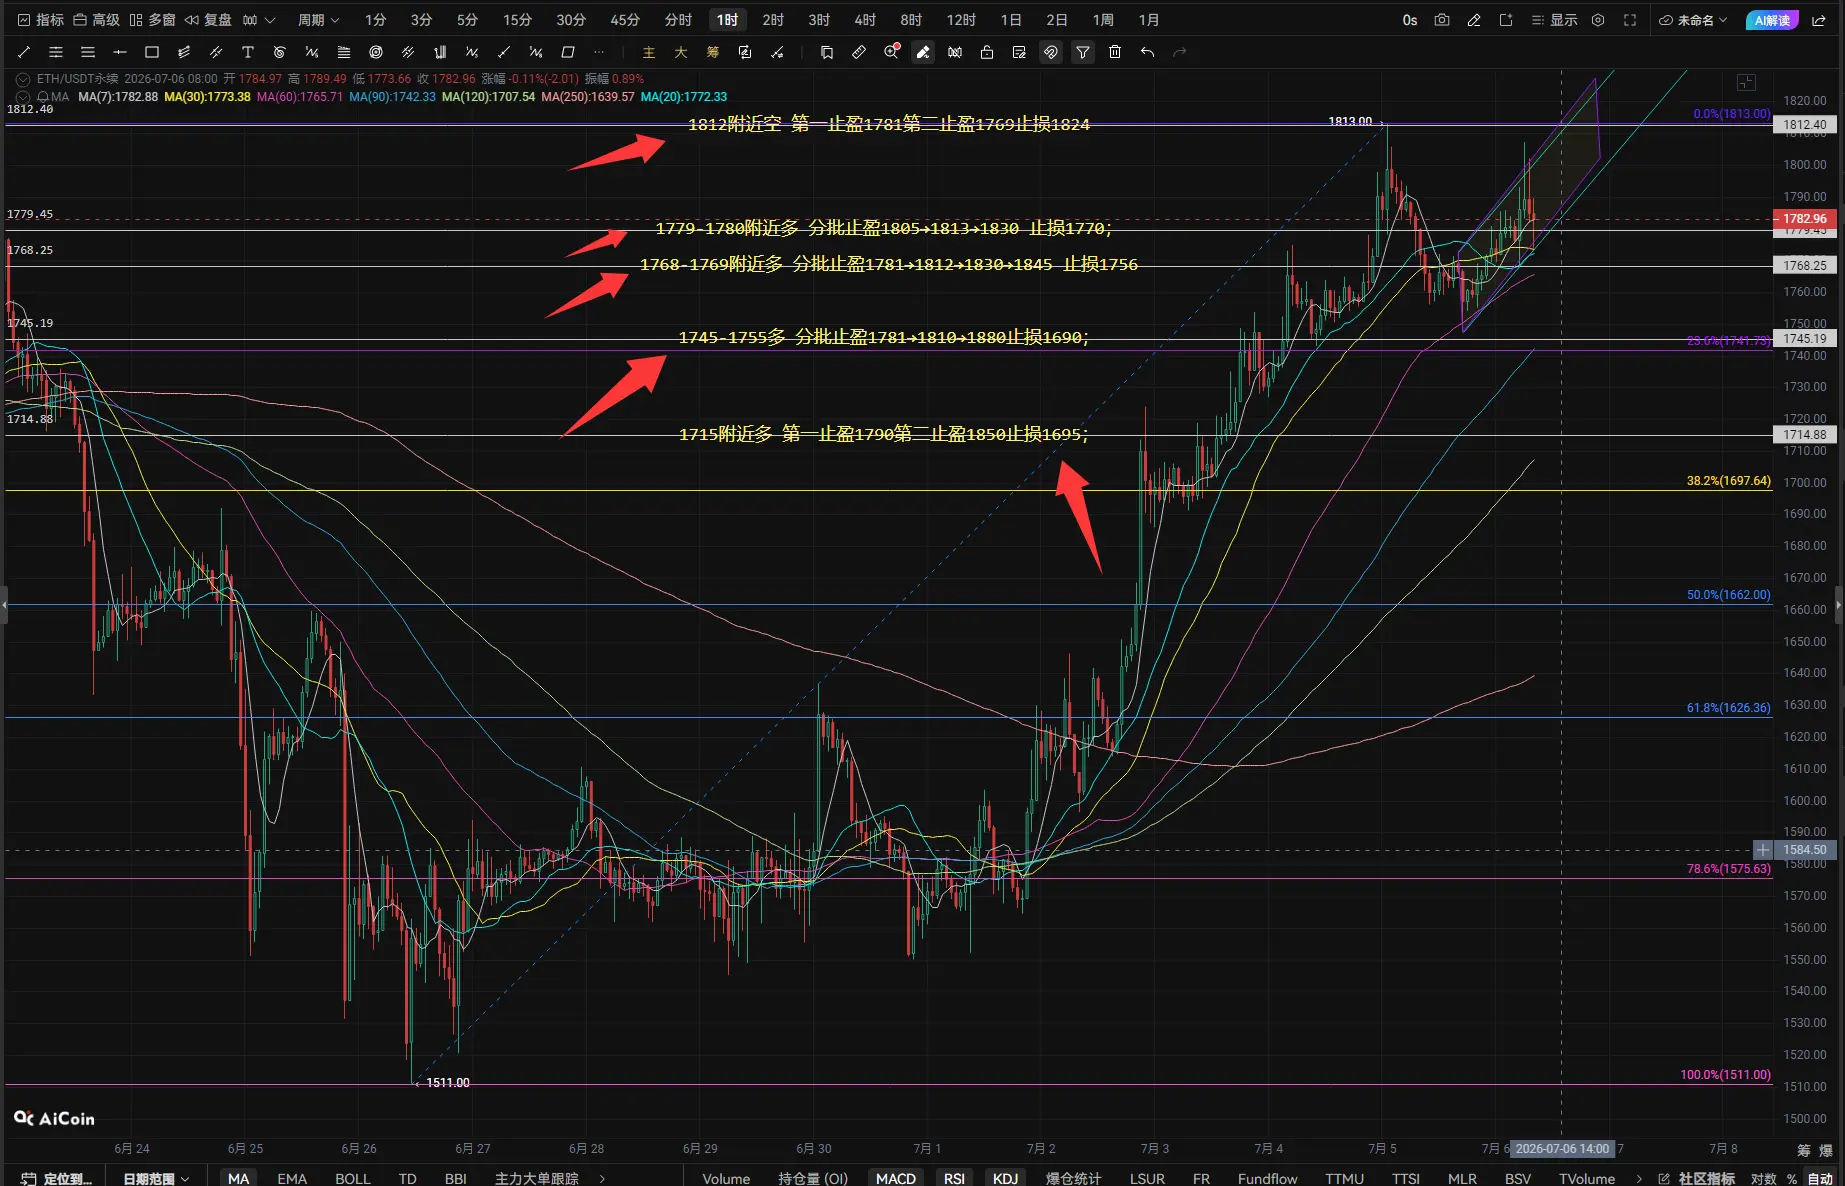Viewport: 1845px width, 1186px height.
Task: Switch to 1周 timeframe
Action: coord(1103,20)
